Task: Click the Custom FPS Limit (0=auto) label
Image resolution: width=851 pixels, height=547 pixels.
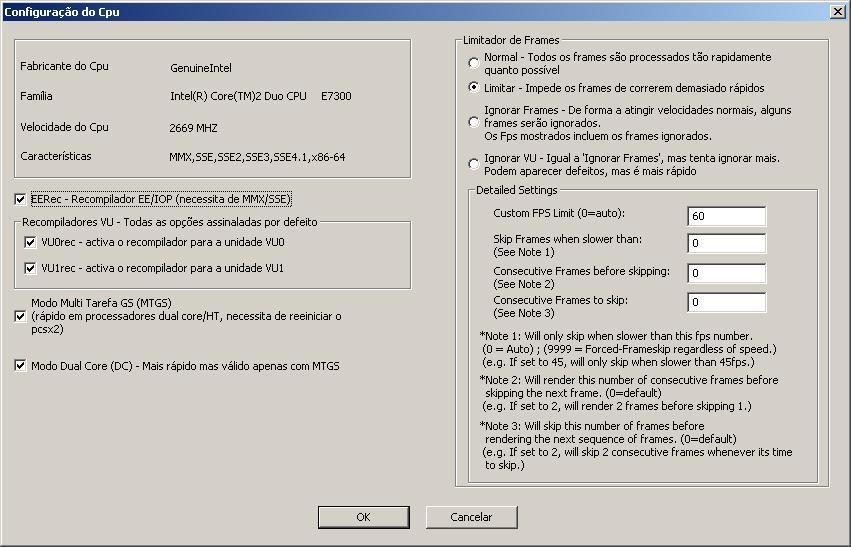Action: coord(559,213)
